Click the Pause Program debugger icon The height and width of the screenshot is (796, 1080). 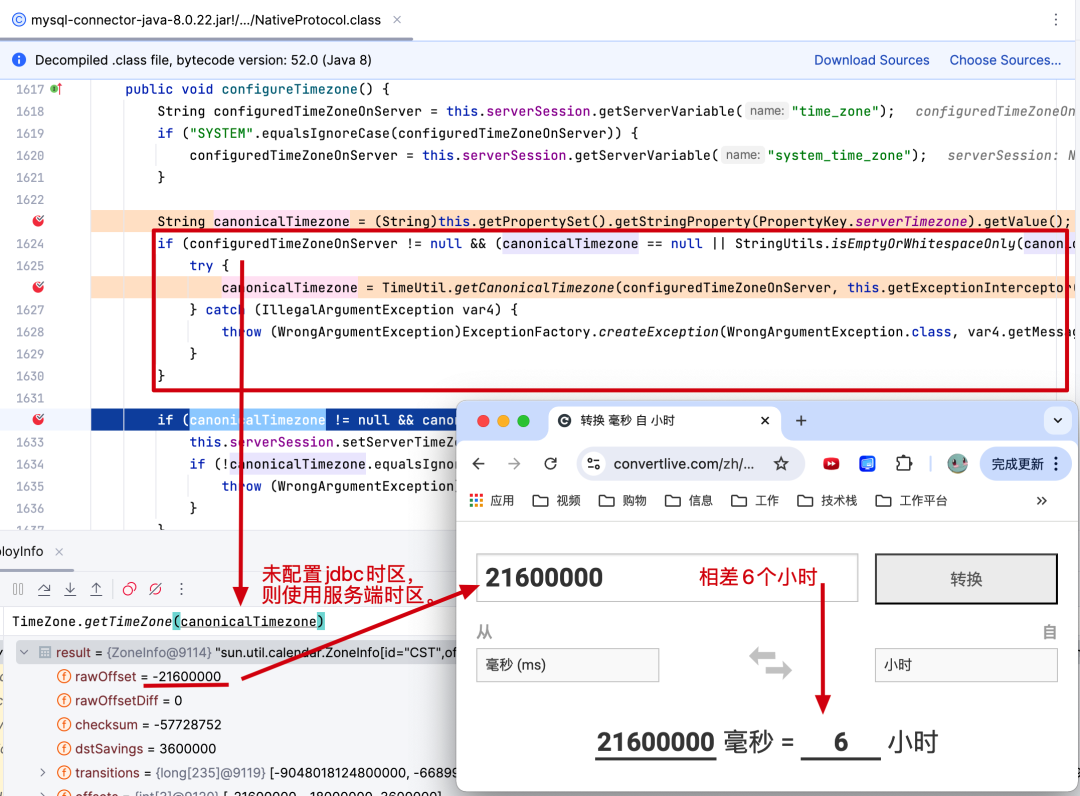18,589
